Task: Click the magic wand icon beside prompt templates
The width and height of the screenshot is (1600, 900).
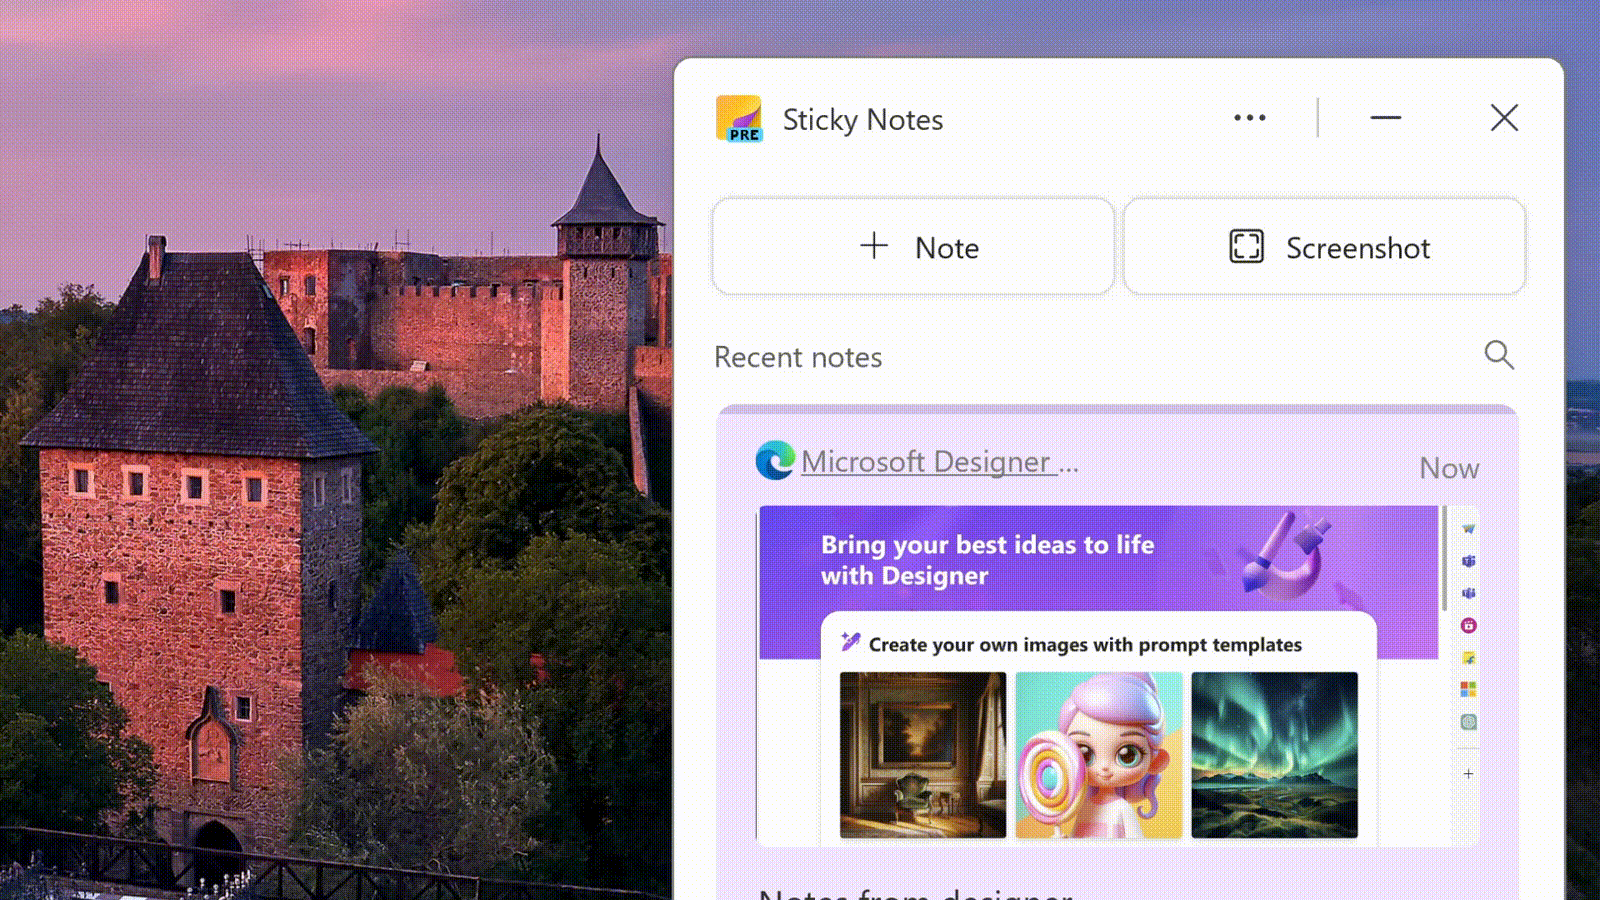Action: click(850, 642)
